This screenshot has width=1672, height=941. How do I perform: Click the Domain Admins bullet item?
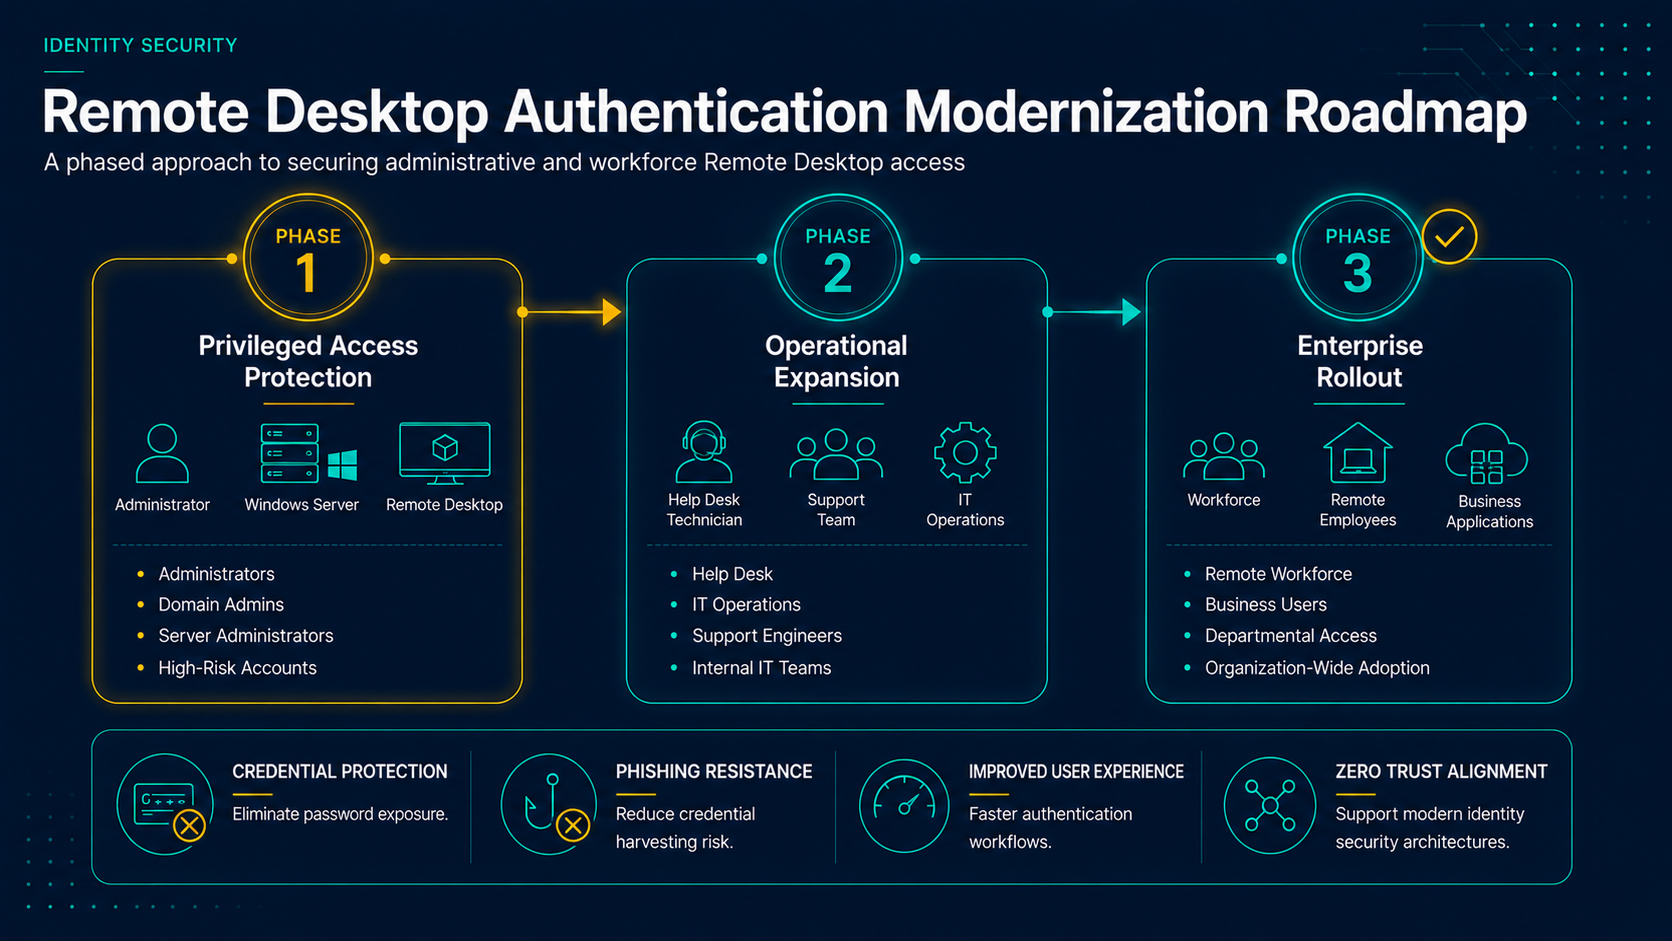point(221,605)
